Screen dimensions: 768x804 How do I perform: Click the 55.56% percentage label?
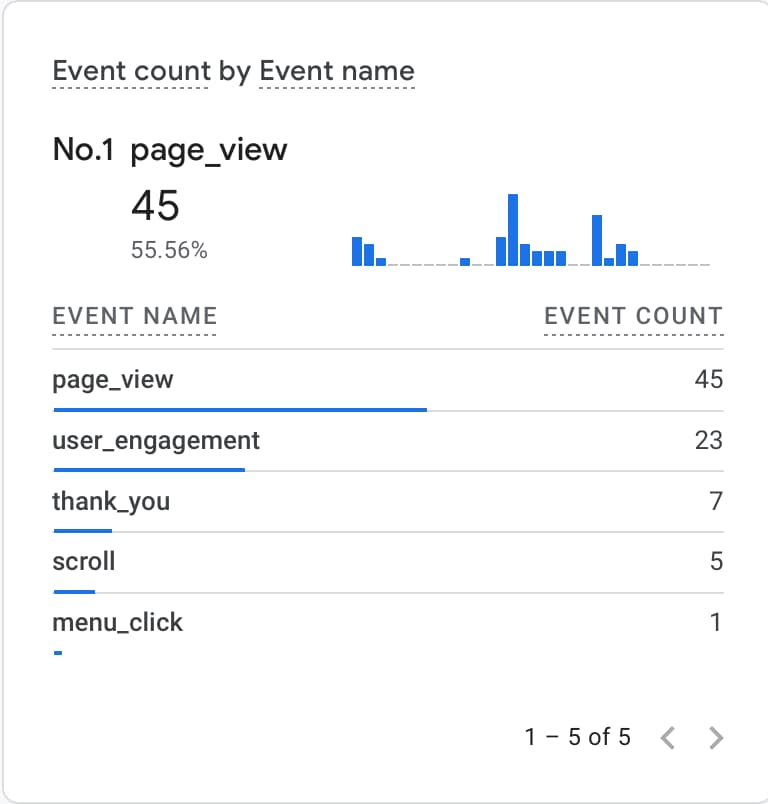coord(169,251)
